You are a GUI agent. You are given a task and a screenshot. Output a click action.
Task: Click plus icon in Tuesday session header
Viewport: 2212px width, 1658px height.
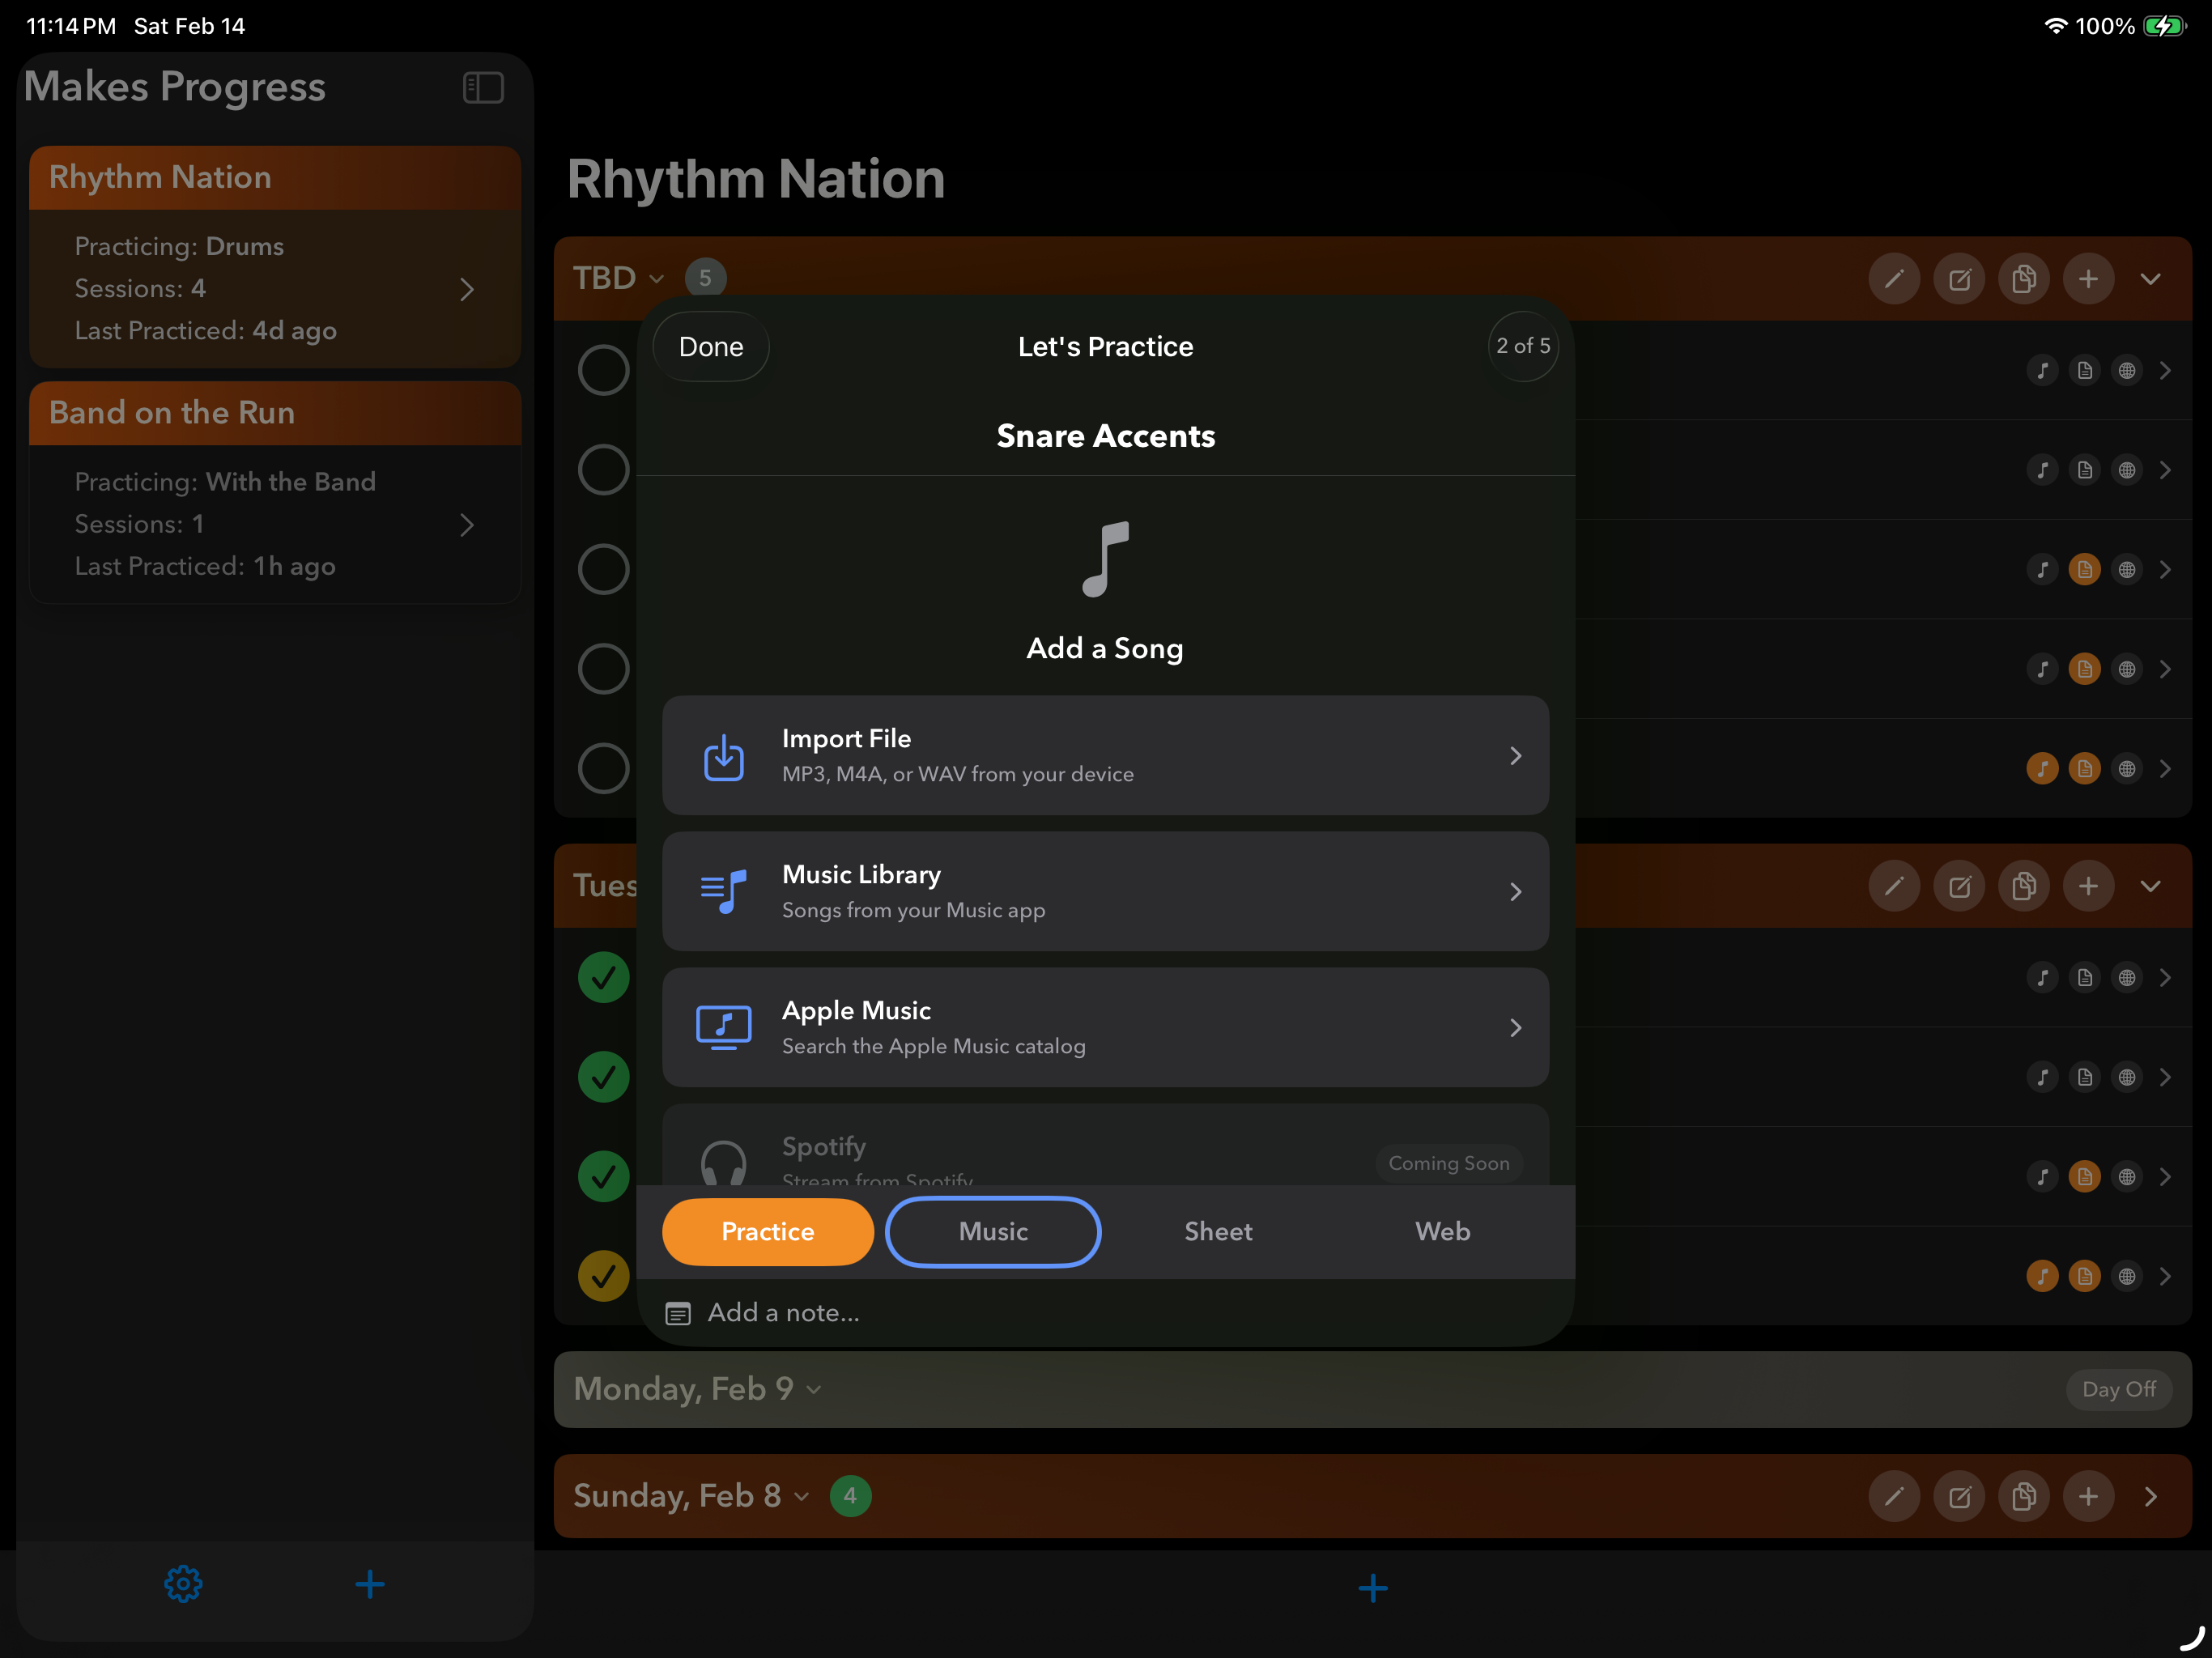pyautogui.click(x=2088, y=886)
